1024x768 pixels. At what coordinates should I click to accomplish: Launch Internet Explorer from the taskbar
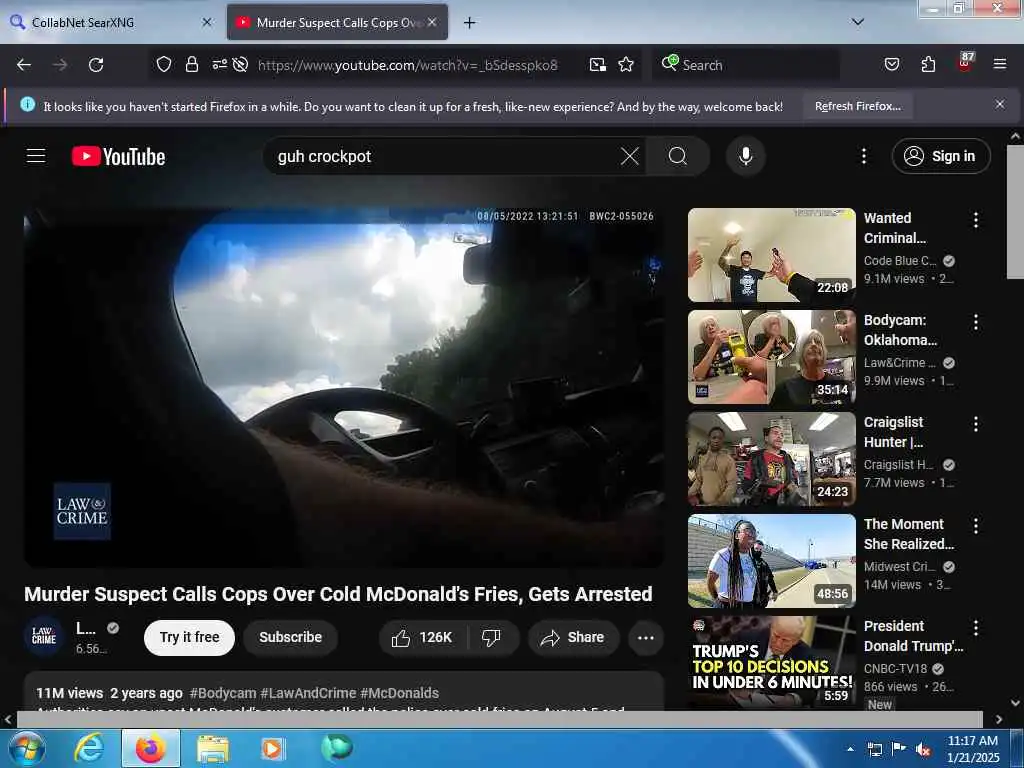89,748
